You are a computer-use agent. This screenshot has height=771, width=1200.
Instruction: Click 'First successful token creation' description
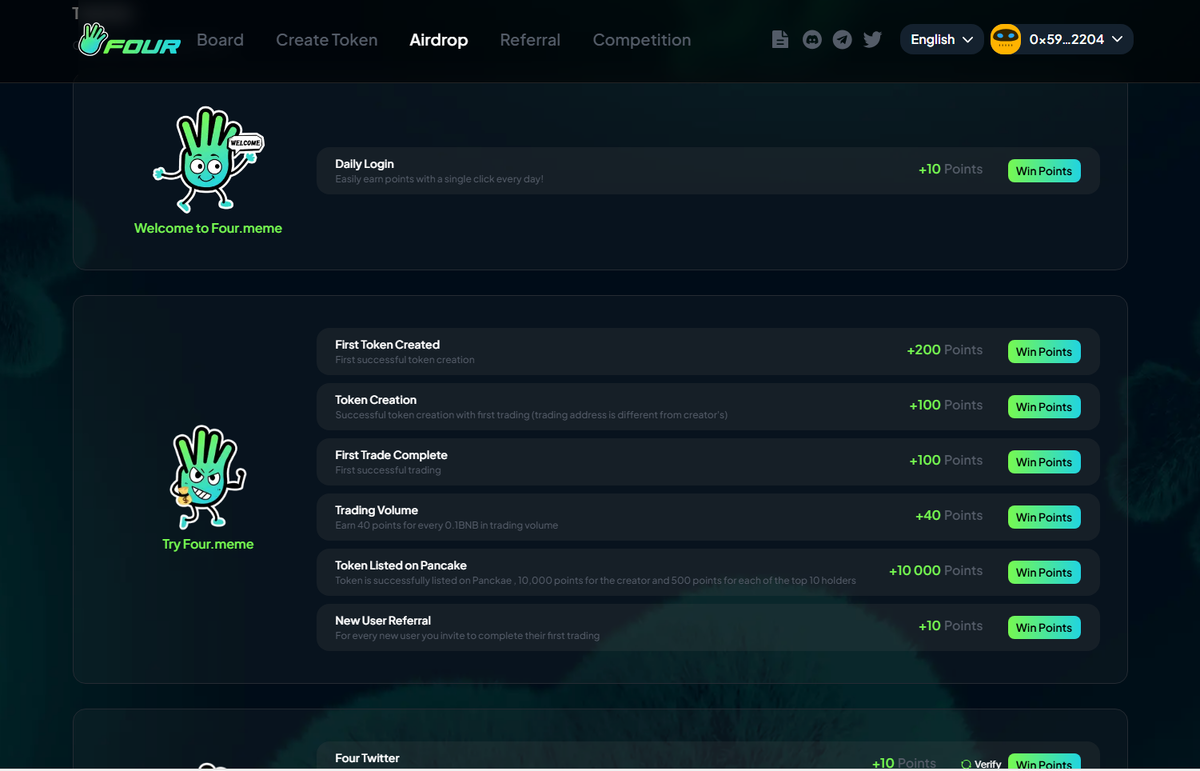coord(405,360)
